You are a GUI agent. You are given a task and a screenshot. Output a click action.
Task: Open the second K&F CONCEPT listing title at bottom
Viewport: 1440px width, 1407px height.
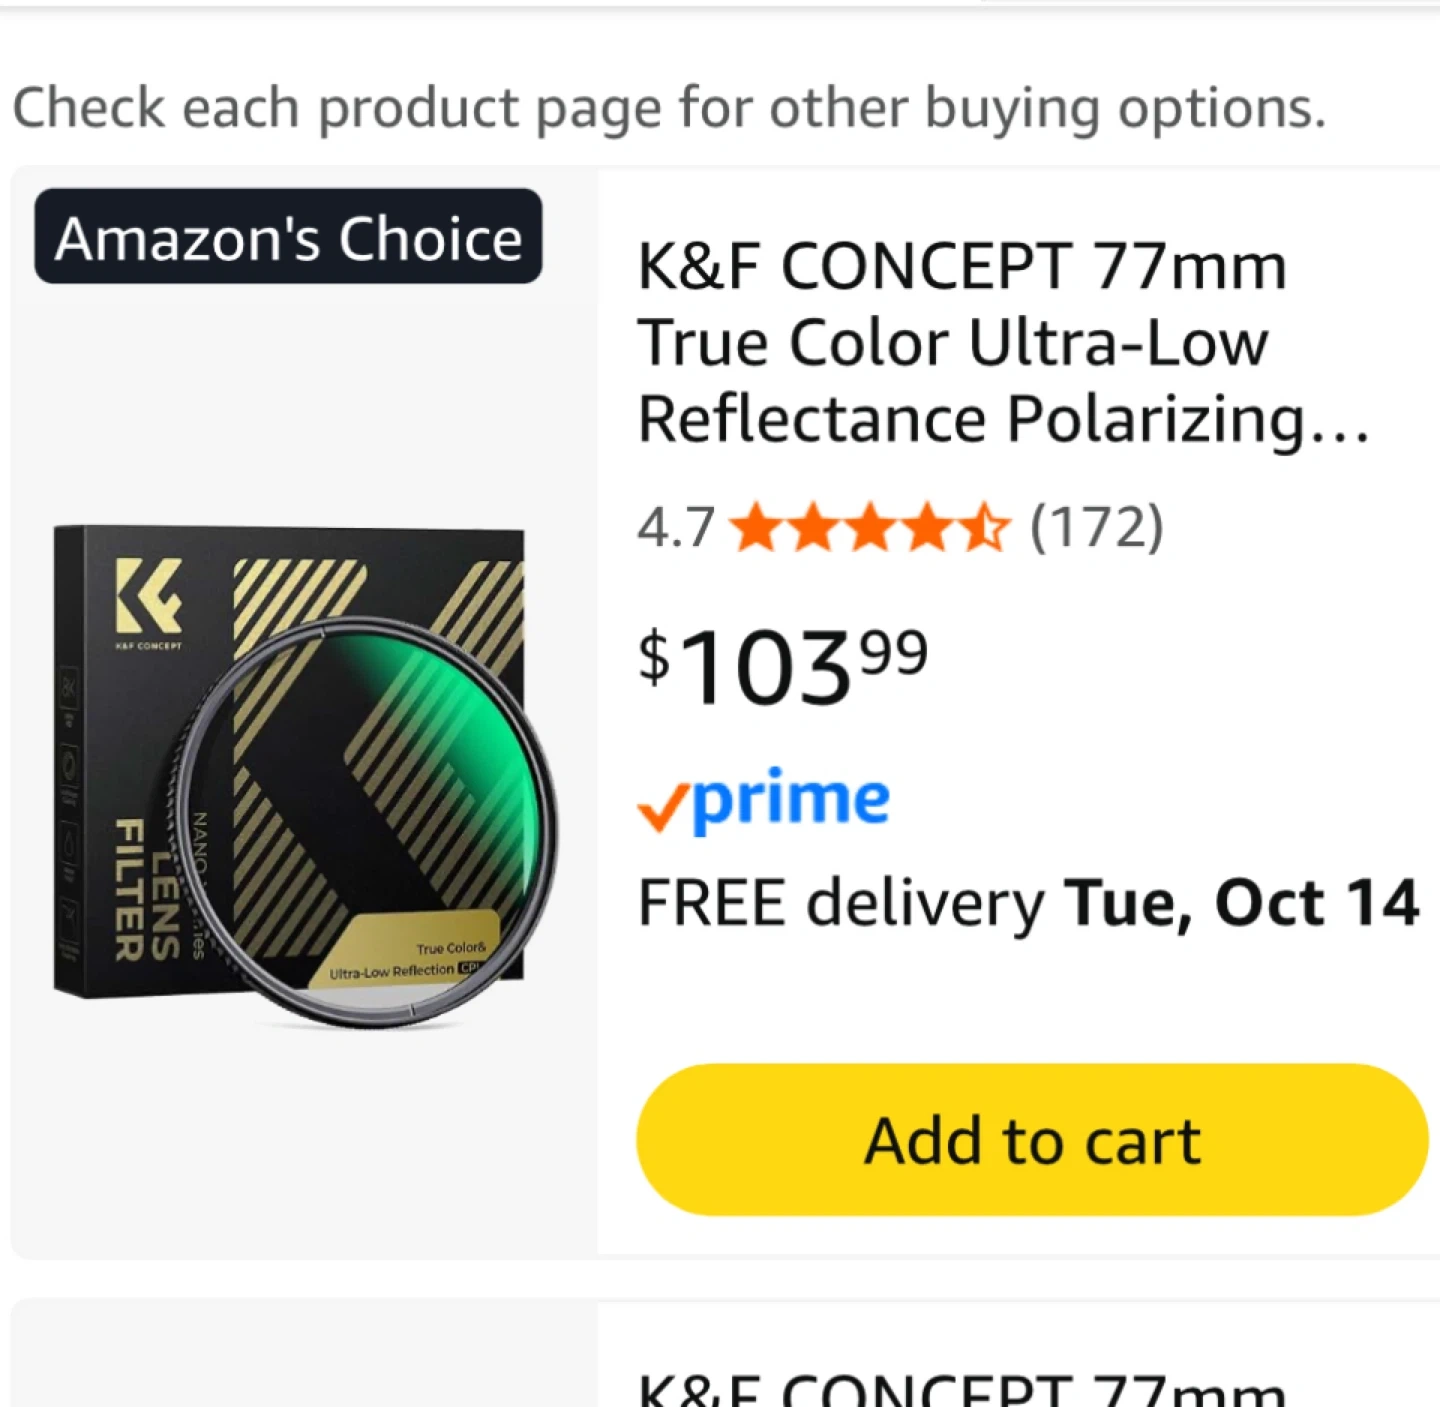point(960,1388)
